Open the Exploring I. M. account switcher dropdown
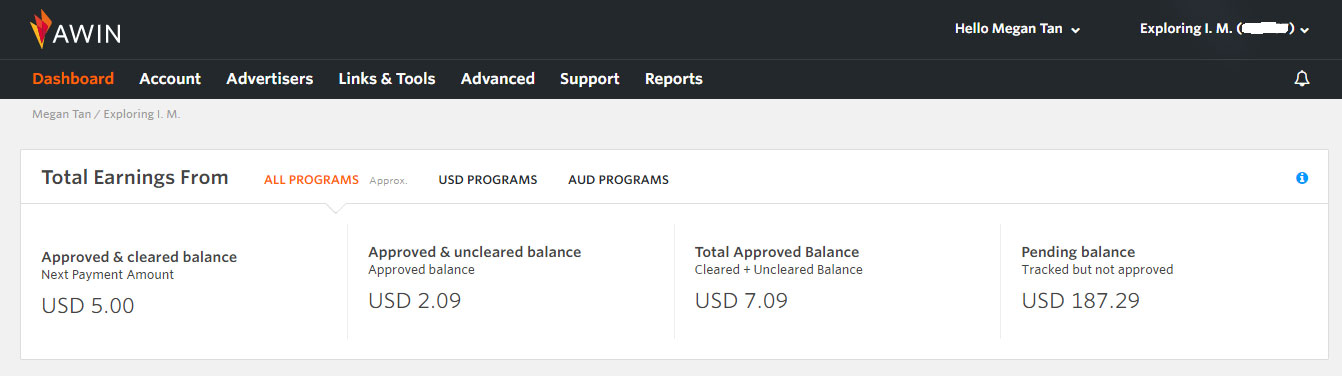Image resolution: width=1342 pixels, height=376 pixels. click(1224, 29)
